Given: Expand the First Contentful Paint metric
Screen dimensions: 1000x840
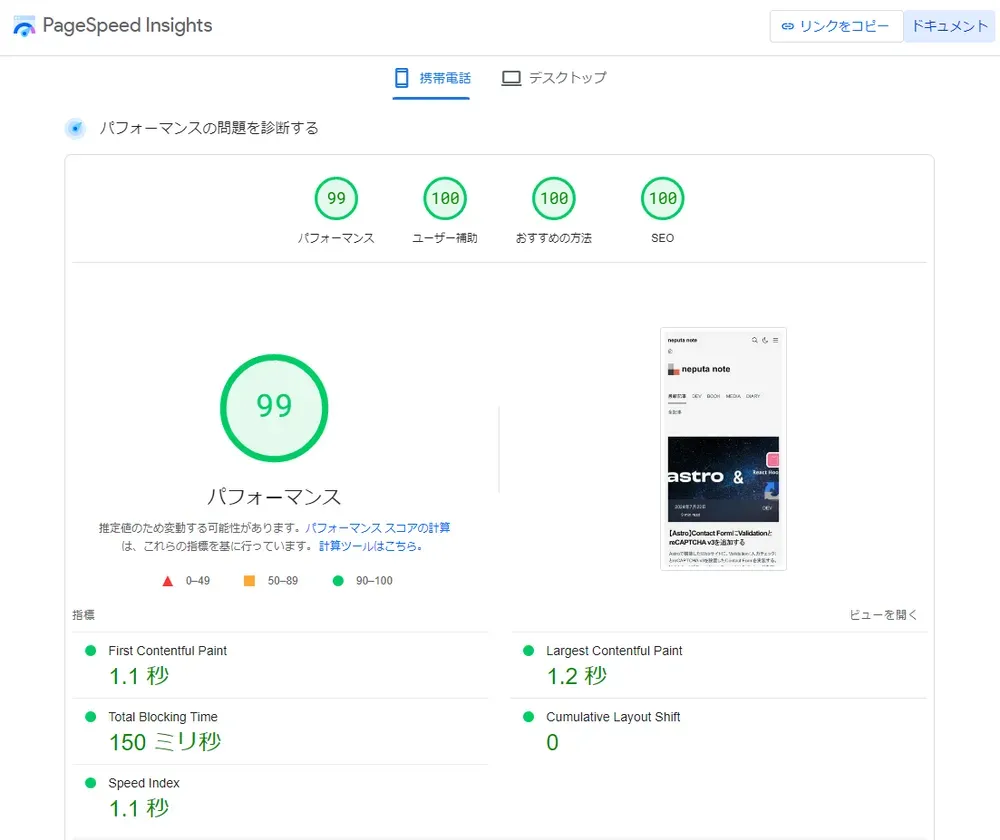Looking at the screenshot, I should pyautogui.click(x=167, y=651).
